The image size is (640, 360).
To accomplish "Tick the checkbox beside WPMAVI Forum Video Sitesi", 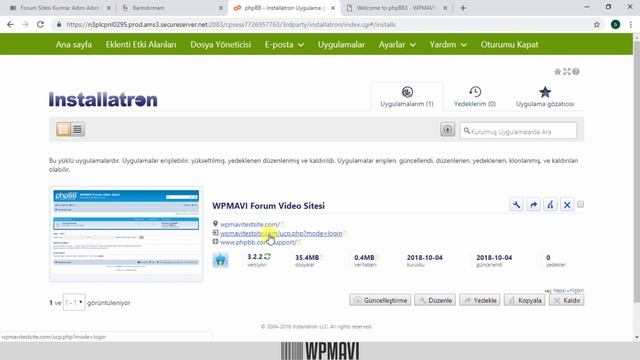I will pyautogui.click(x=580, y=204).
